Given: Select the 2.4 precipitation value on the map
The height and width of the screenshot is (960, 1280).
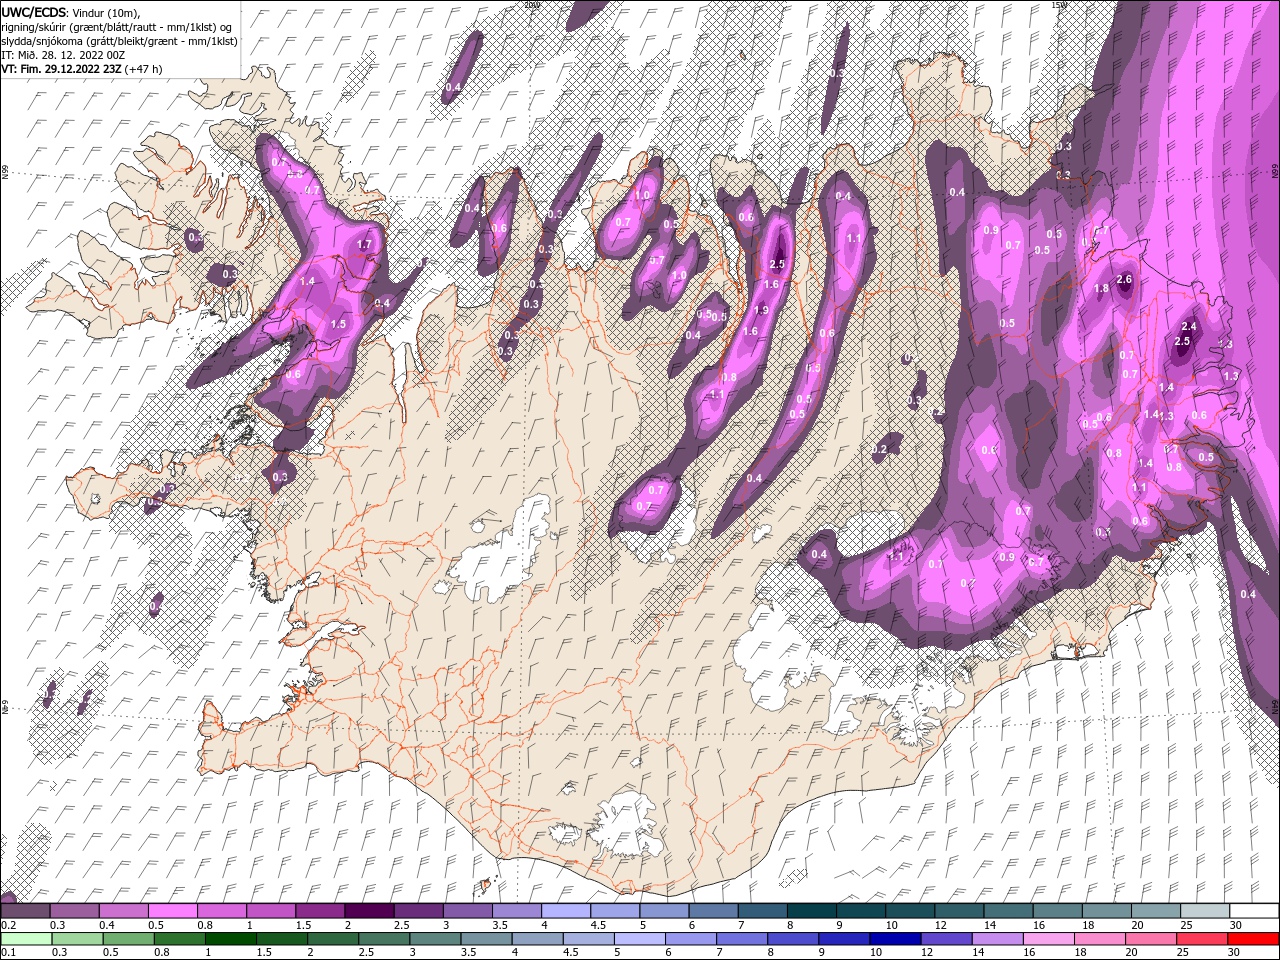Looking at the screenshot, I should click(1189, 326).
